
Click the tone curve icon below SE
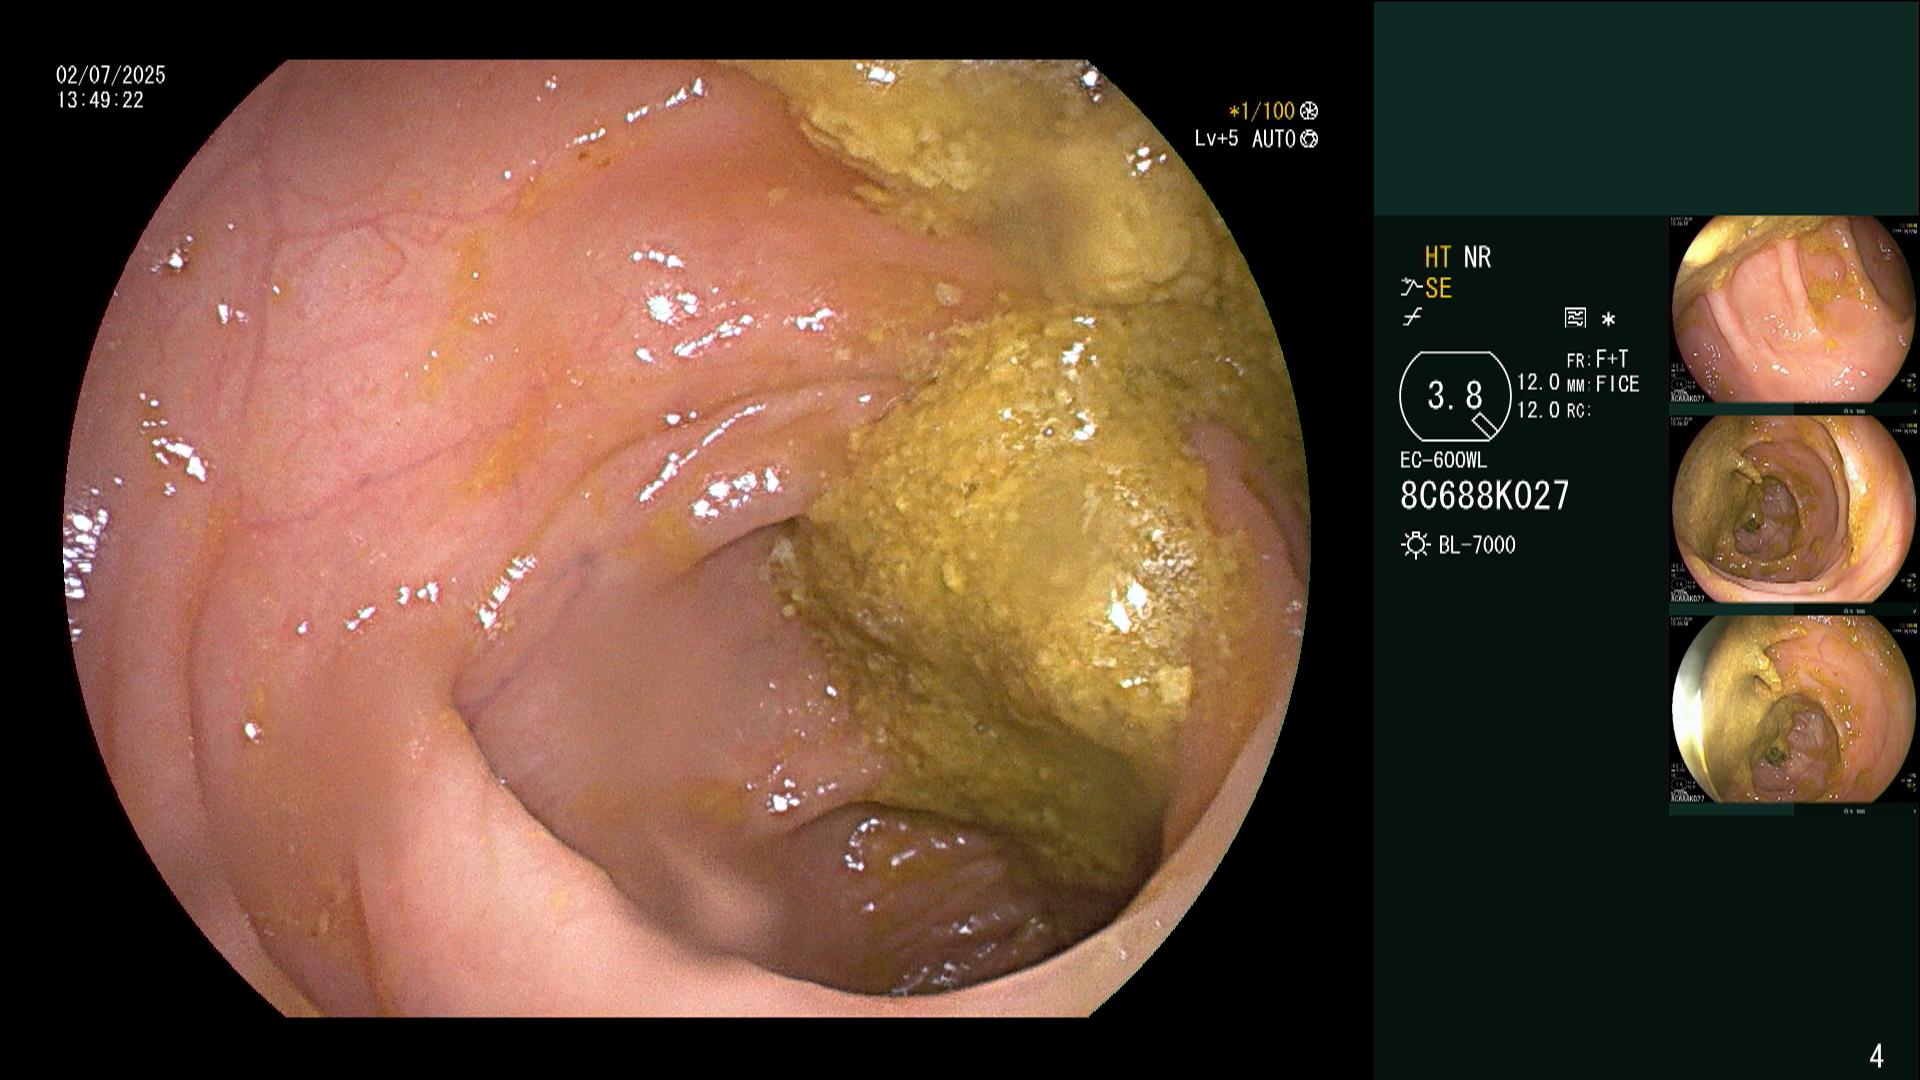coord(1412,318)
